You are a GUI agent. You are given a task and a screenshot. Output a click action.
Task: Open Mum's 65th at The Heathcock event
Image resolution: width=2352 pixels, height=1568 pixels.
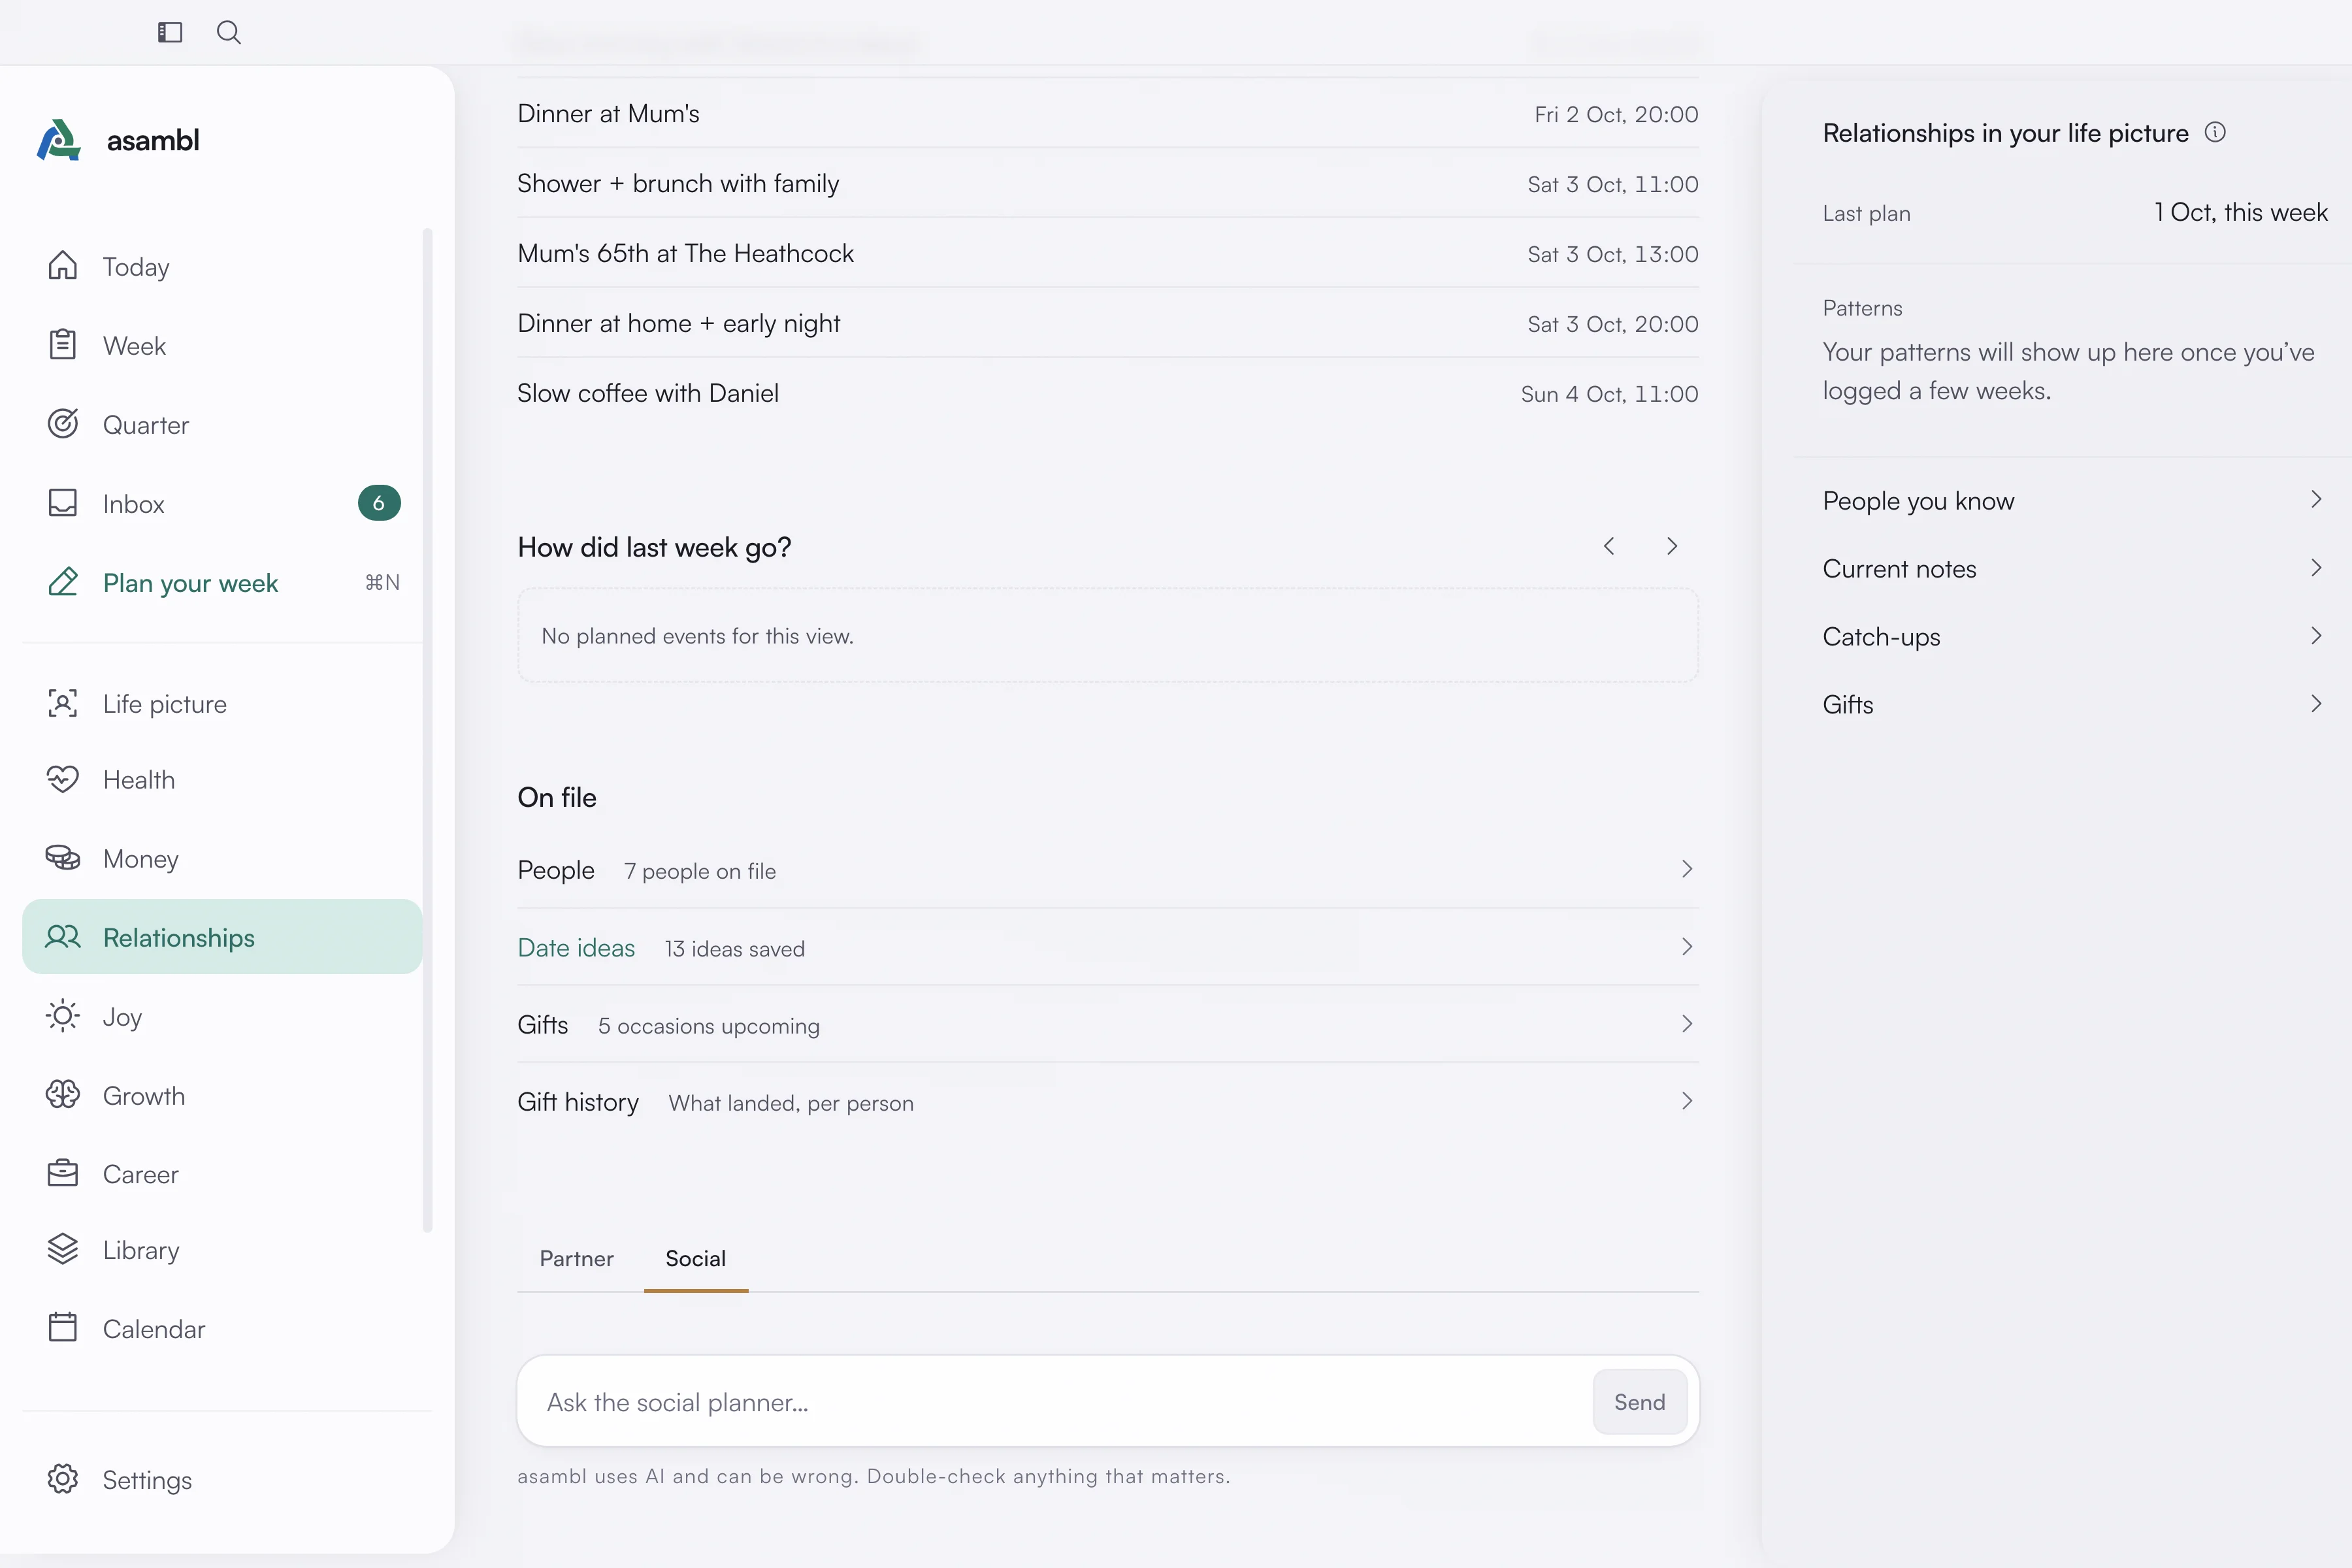pyautogui.click(x=1108, y=254)
